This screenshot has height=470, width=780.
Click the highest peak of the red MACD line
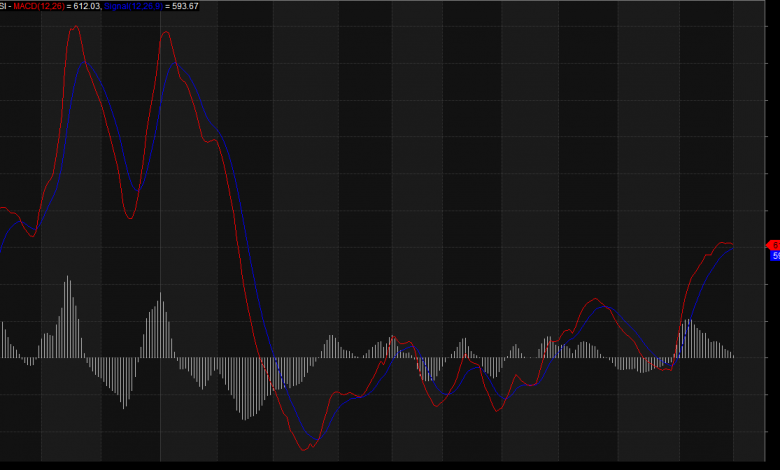pos(74,27)
